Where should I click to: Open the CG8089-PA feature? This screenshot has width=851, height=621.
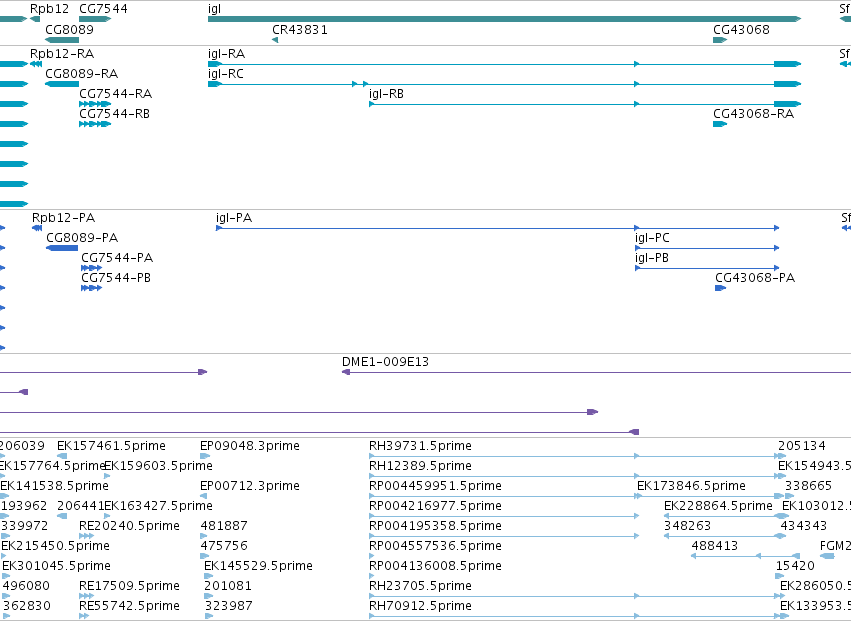(62, 248)
